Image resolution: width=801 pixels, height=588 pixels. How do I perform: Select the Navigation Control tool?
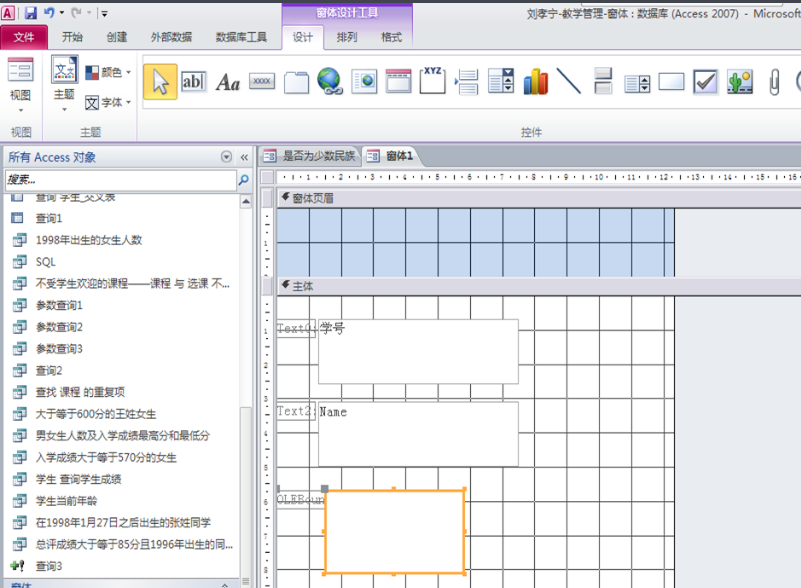(x=398, y=82)
